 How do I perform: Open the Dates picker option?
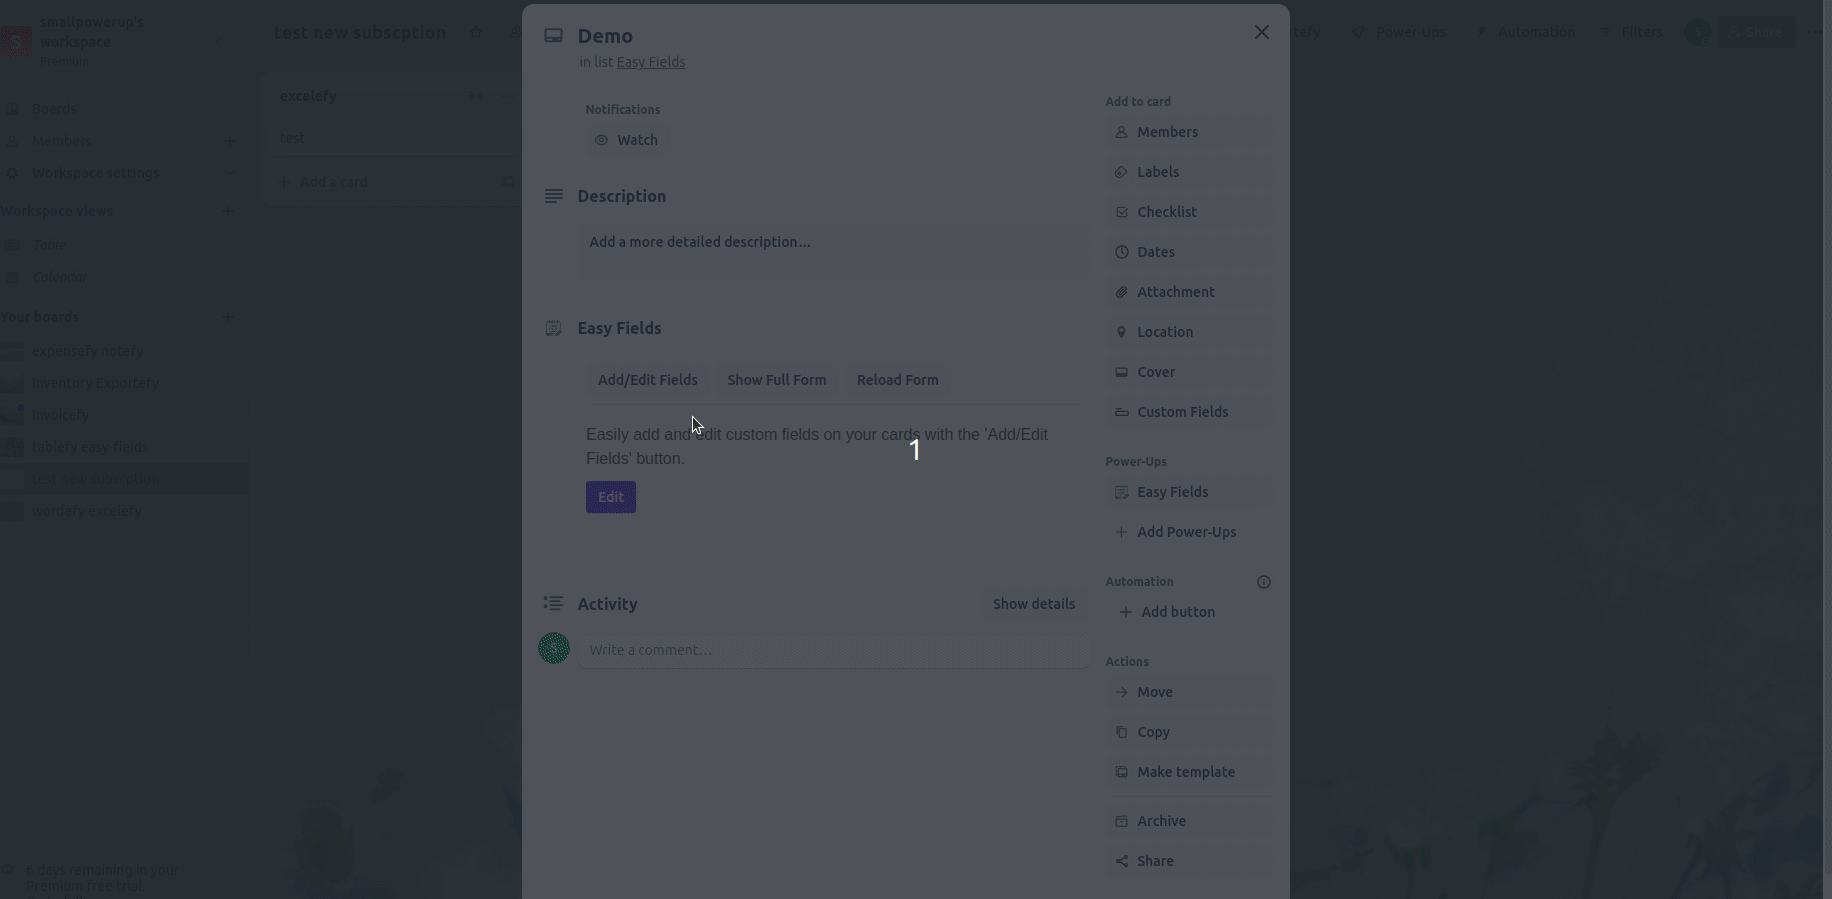click(1155, 252)
